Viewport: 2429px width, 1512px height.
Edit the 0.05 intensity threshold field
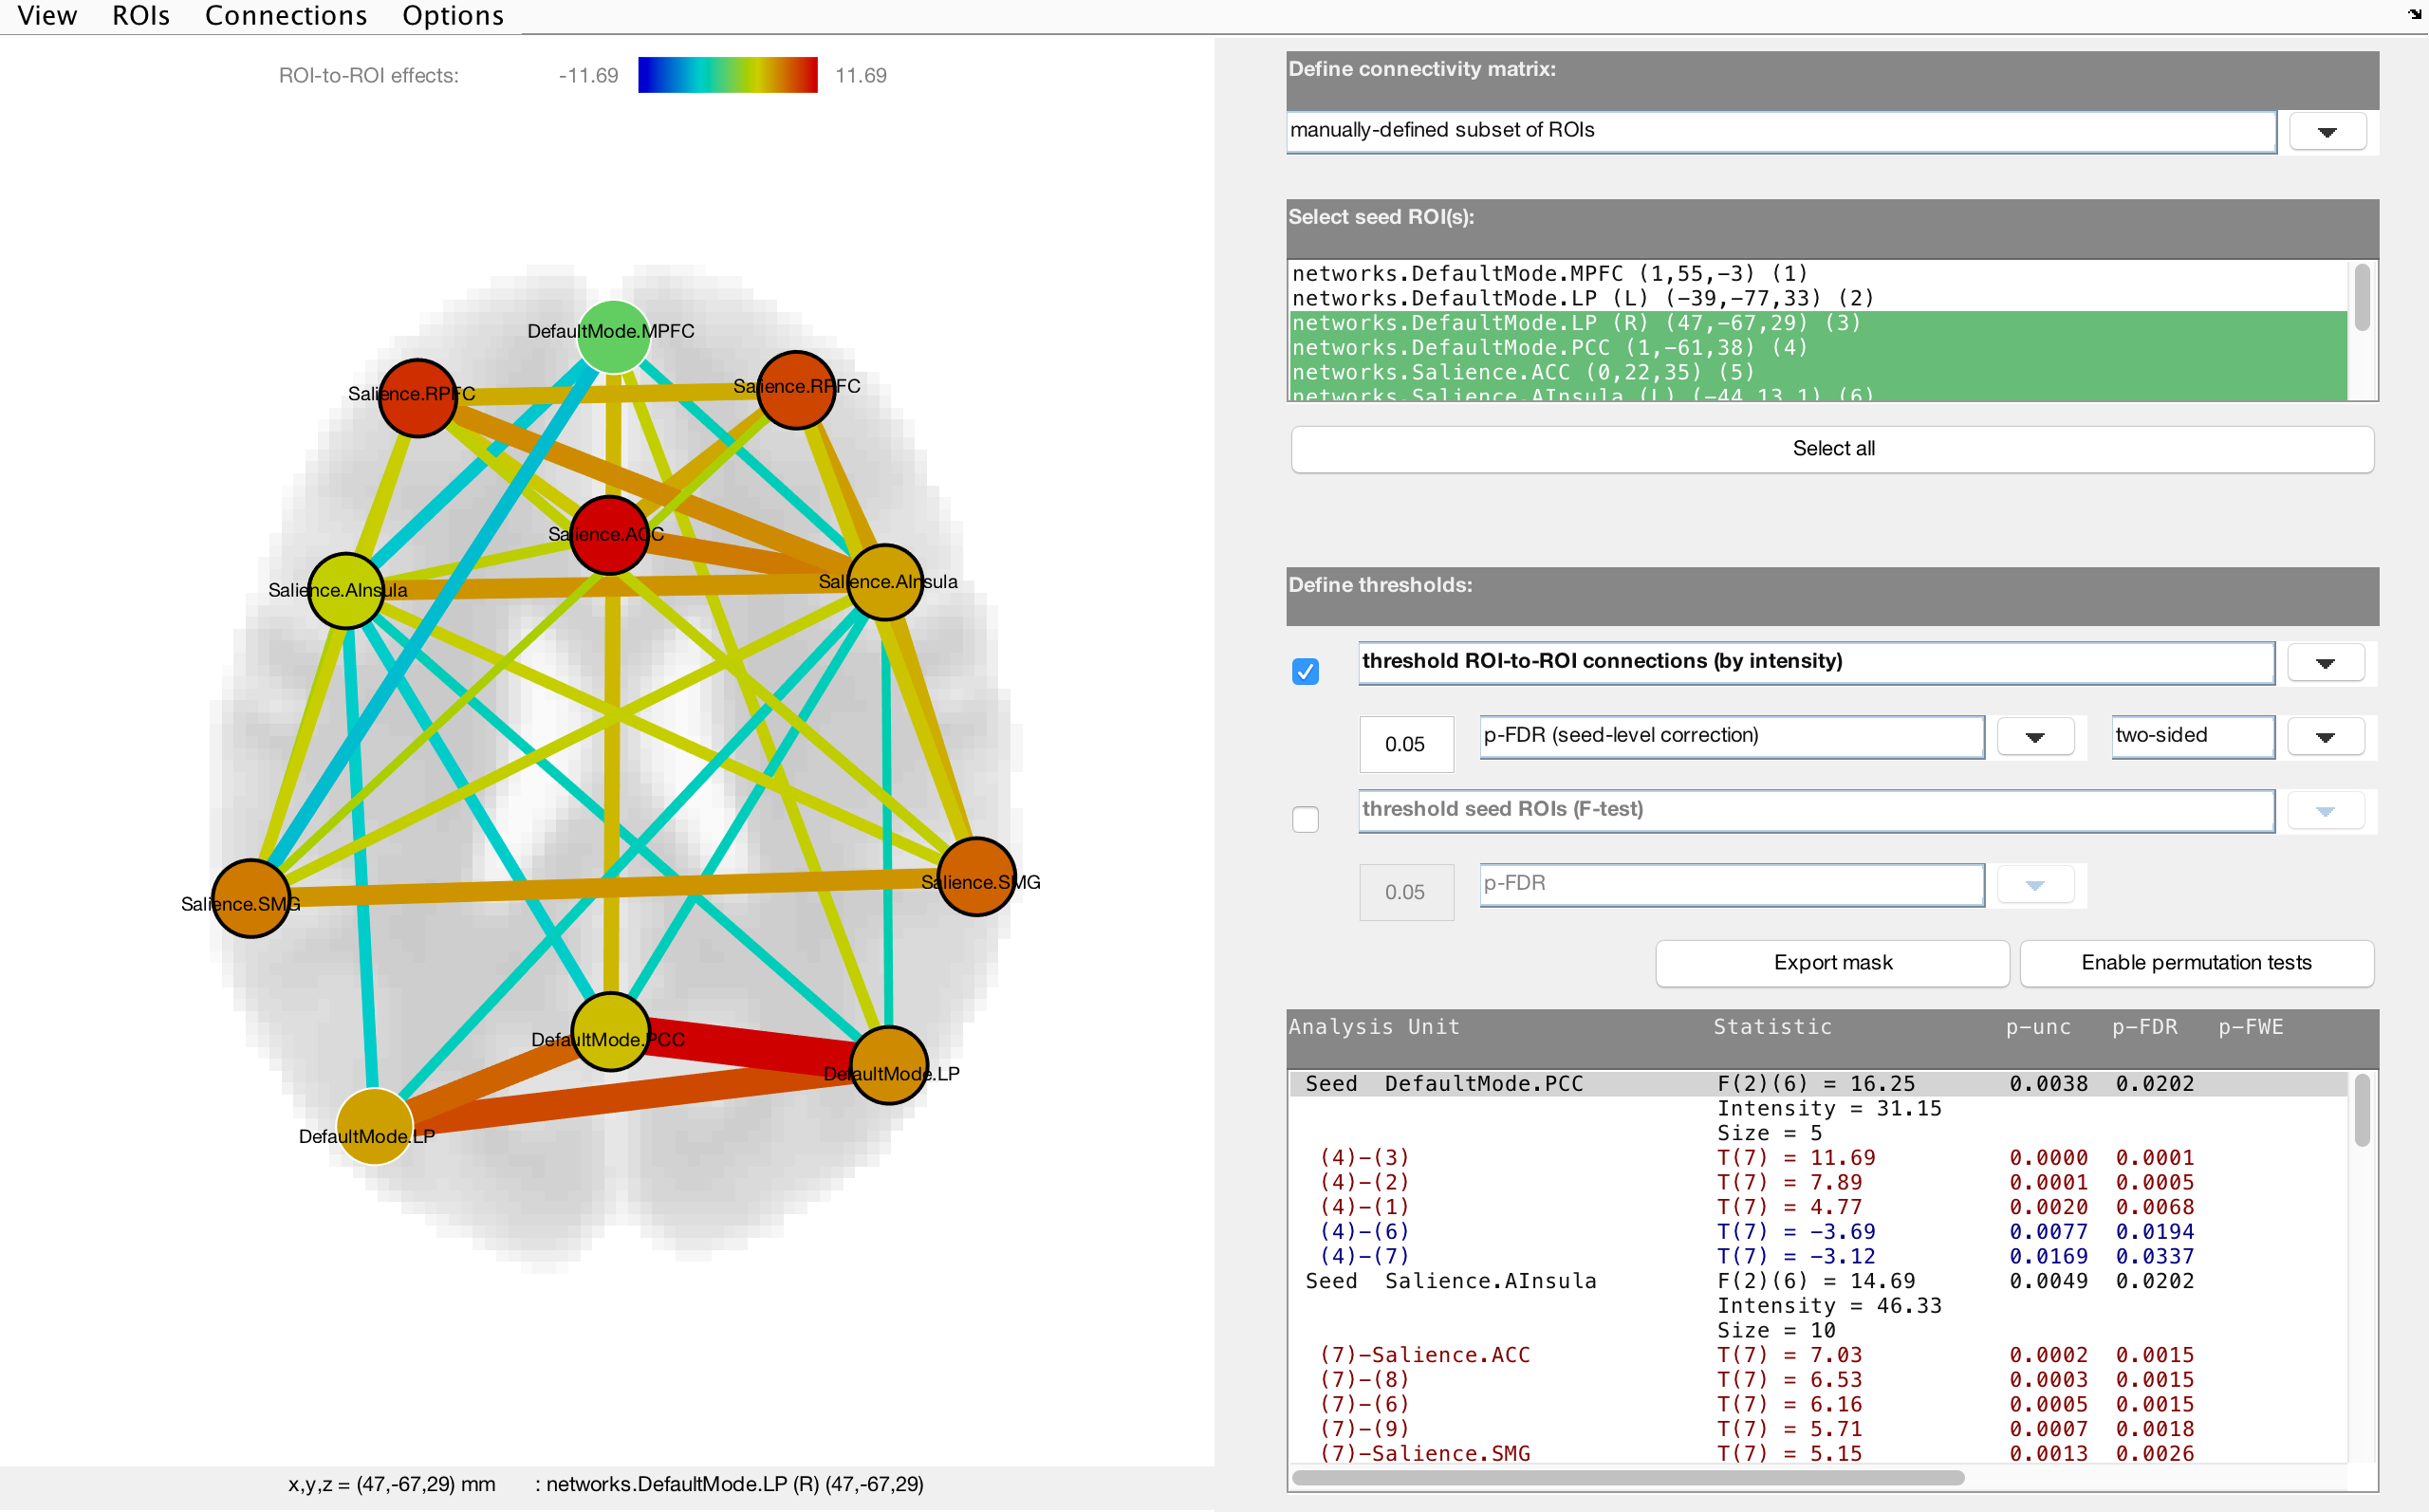1406,743
